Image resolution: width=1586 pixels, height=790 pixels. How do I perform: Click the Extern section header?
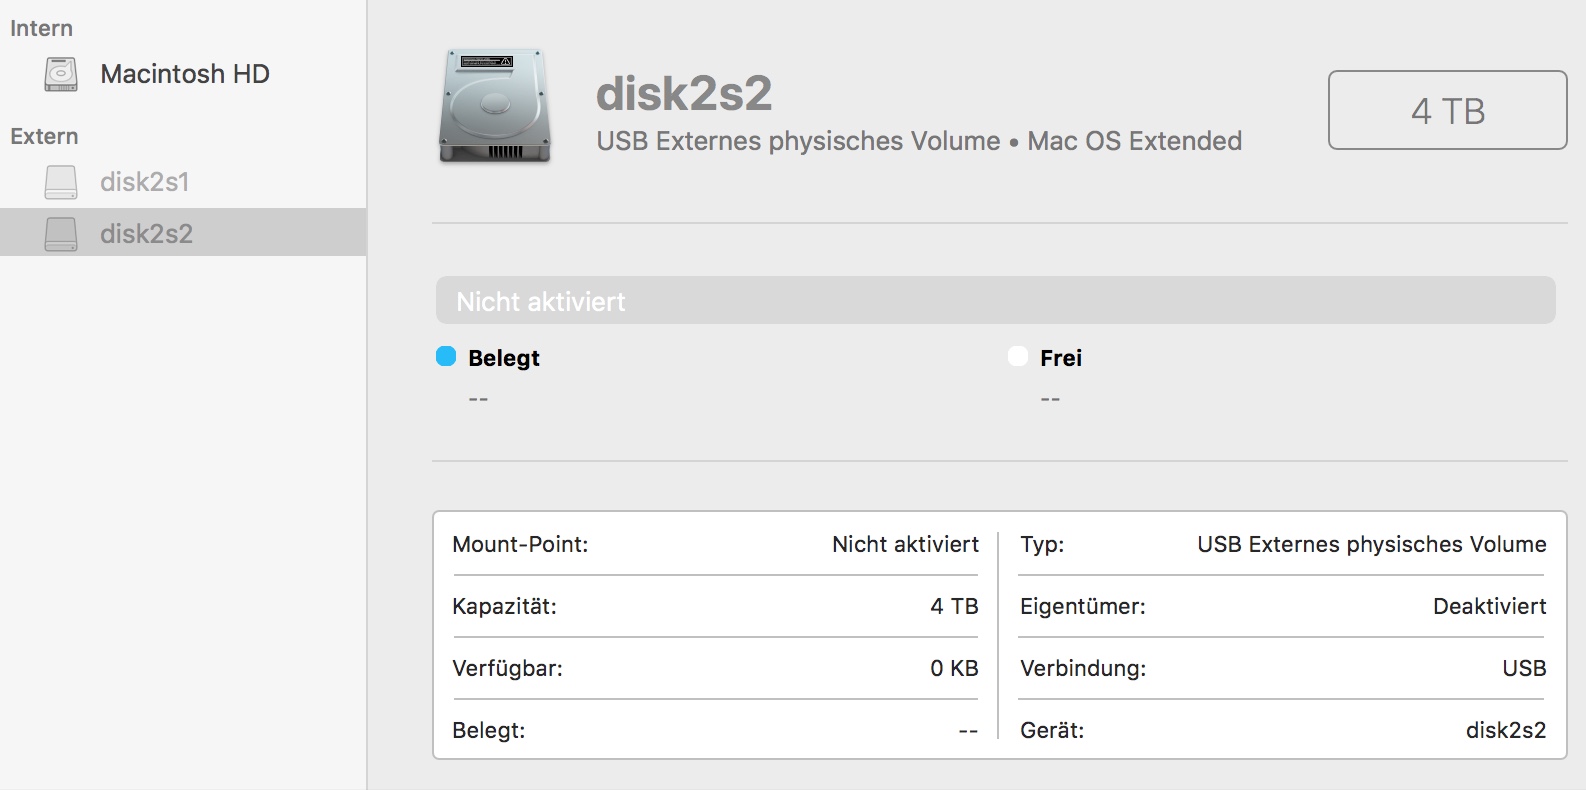point(45,136)
